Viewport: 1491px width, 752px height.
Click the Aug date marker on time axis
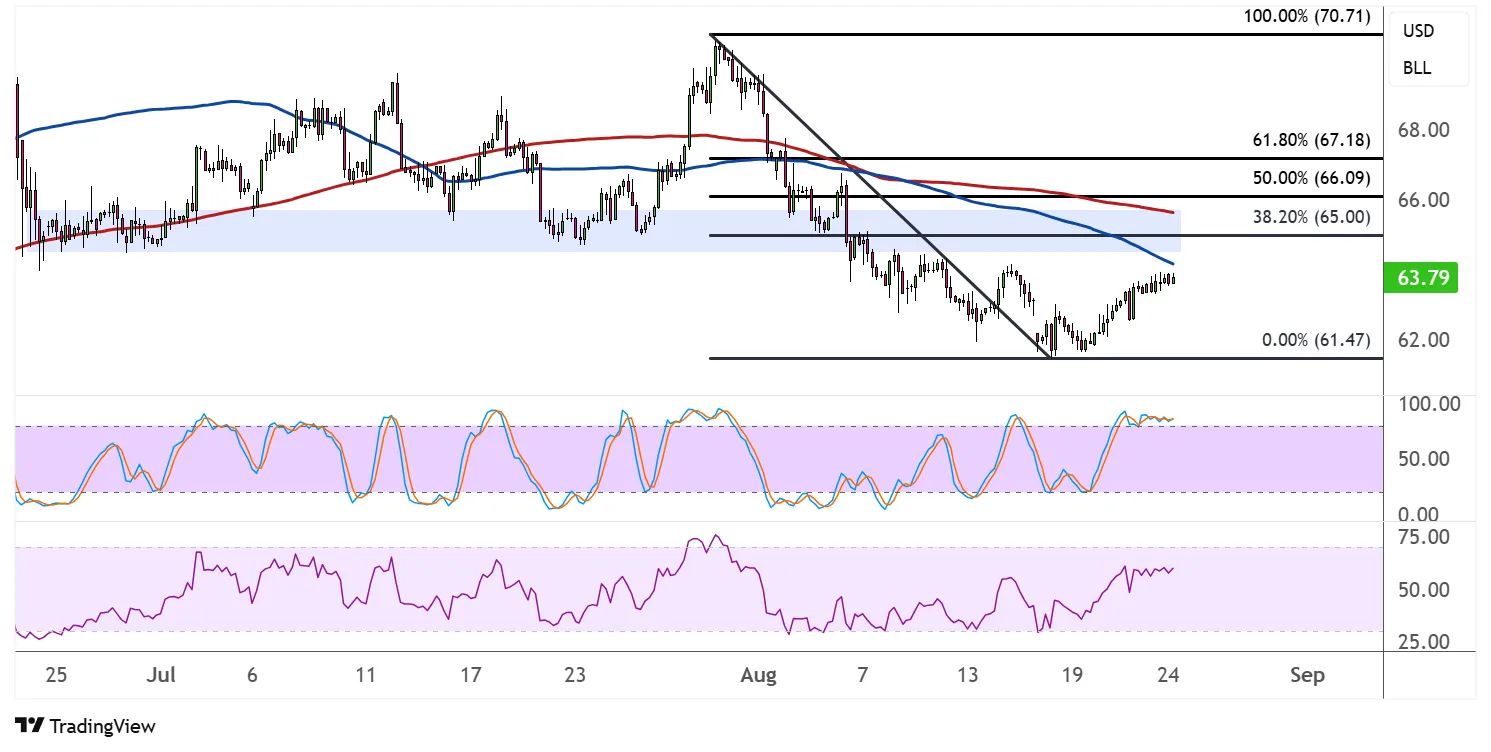coord(758,675)
